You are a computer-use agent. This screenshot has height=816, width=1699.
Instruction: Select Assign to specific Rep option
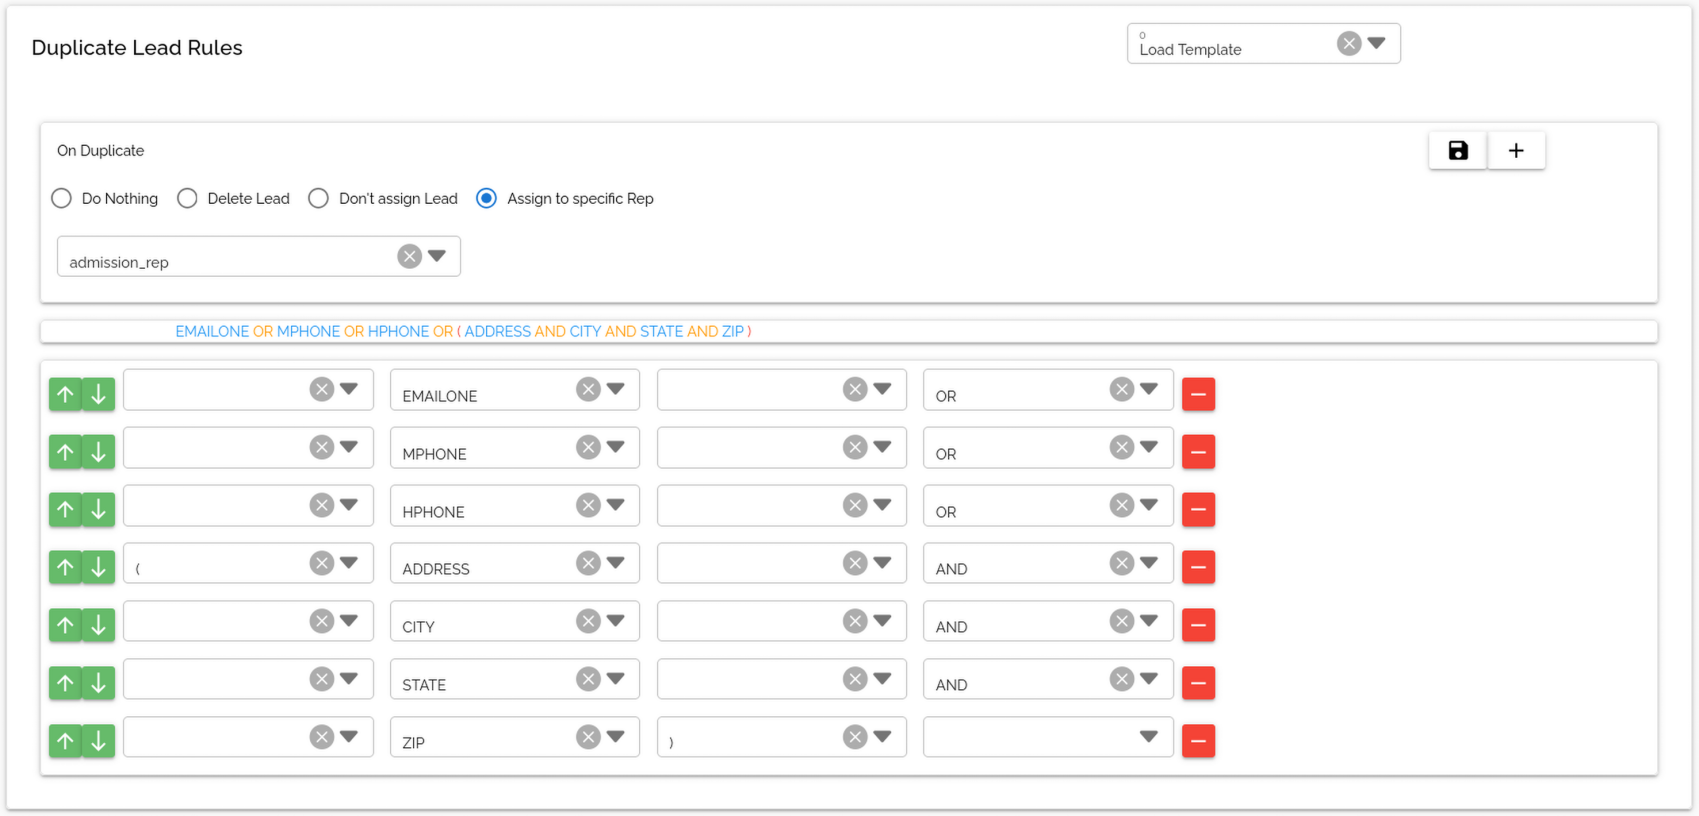(486, 199)
